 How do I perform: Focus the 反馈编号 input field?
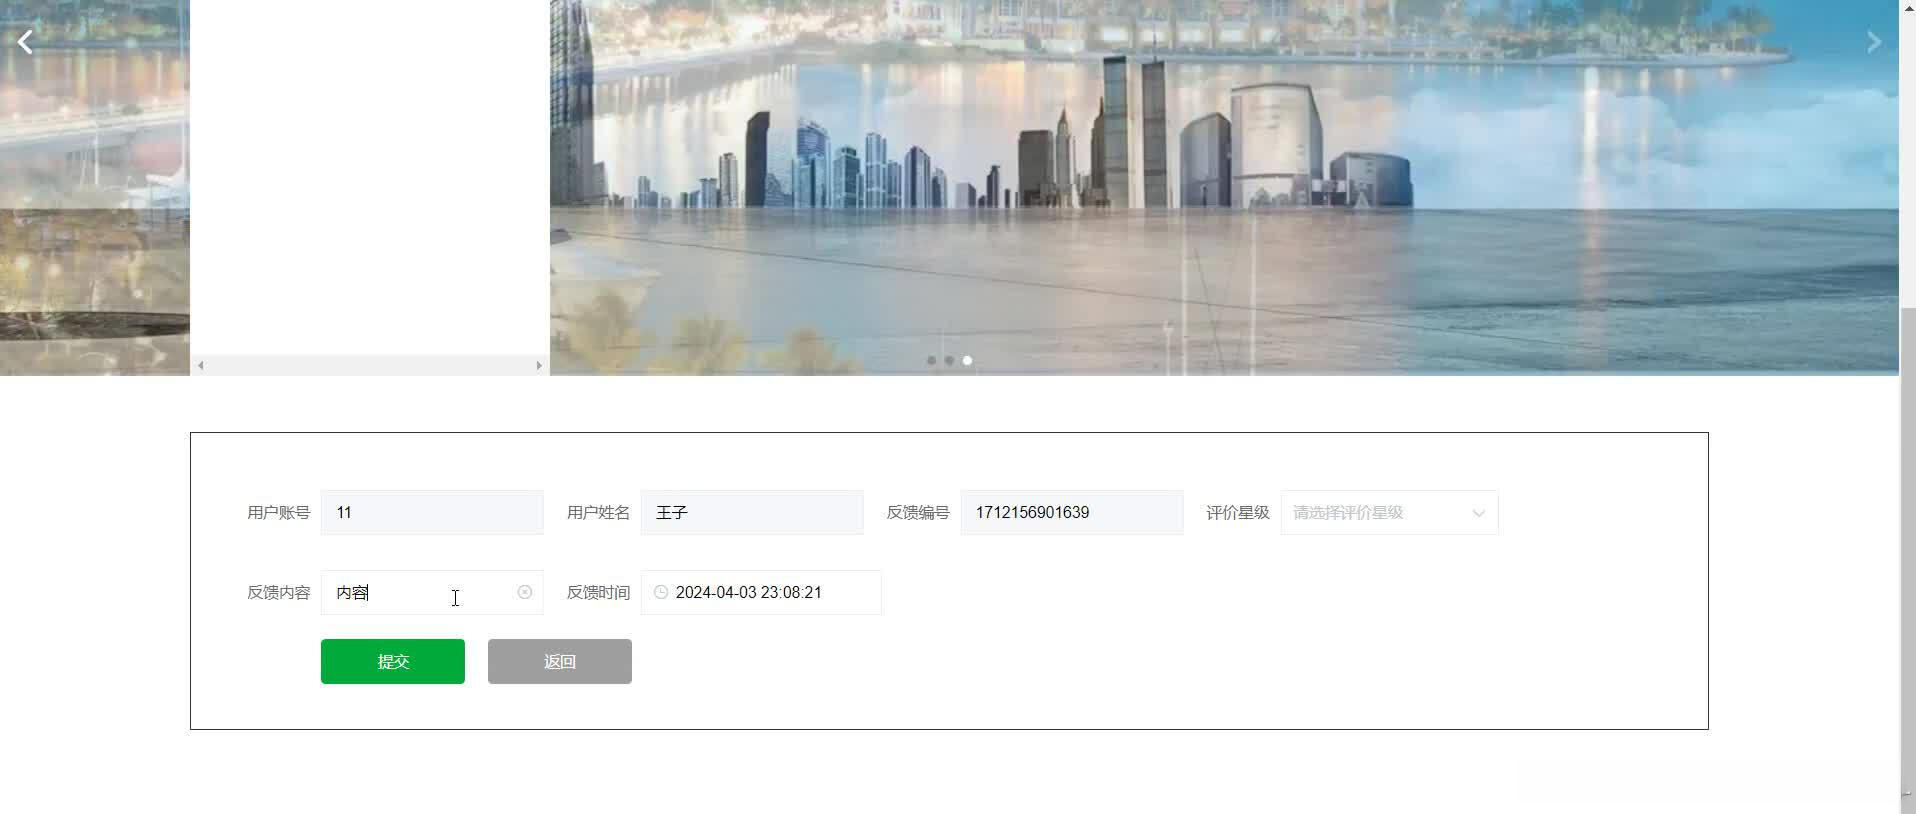pos(1072,512)
